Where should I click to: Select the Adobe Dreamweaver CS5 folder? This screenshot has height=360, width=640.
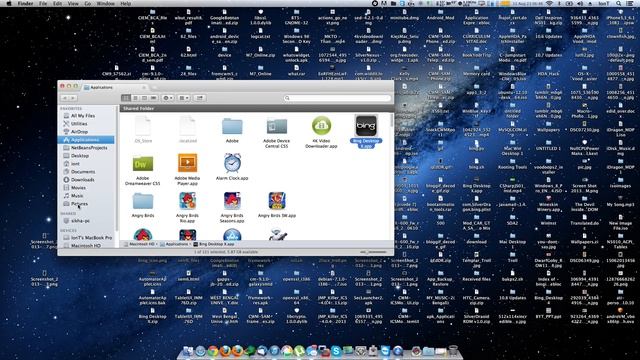point(143,163)
